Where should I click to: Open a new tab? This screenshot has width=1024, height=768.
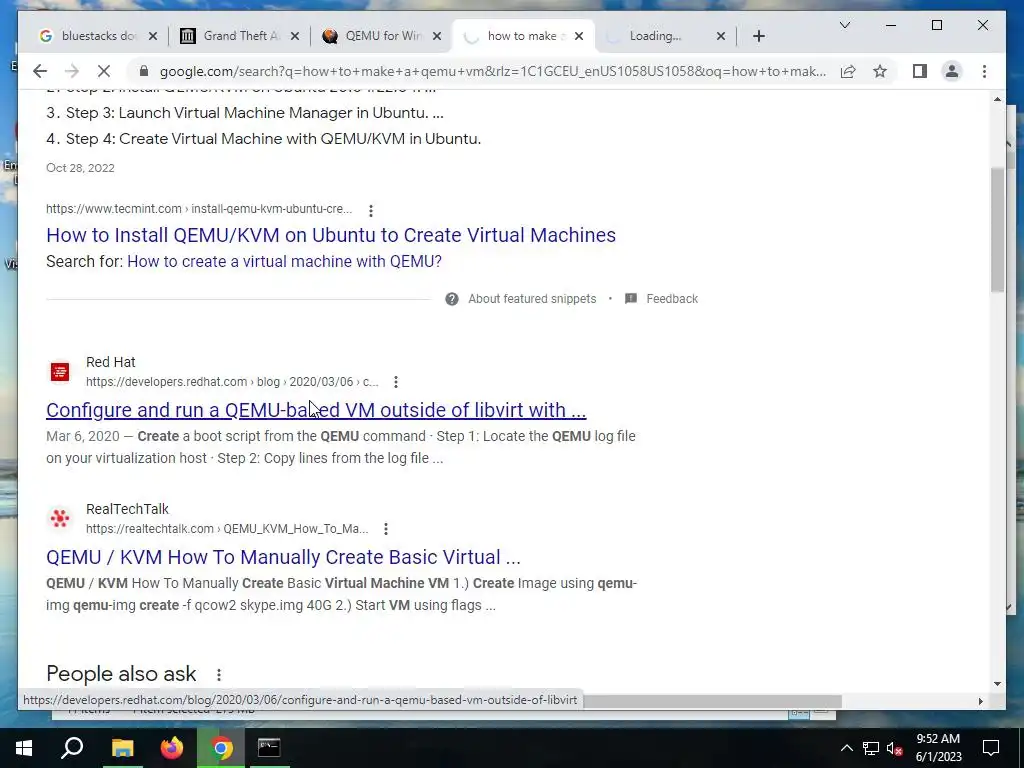pyautogui.click(x=758, y=36)
